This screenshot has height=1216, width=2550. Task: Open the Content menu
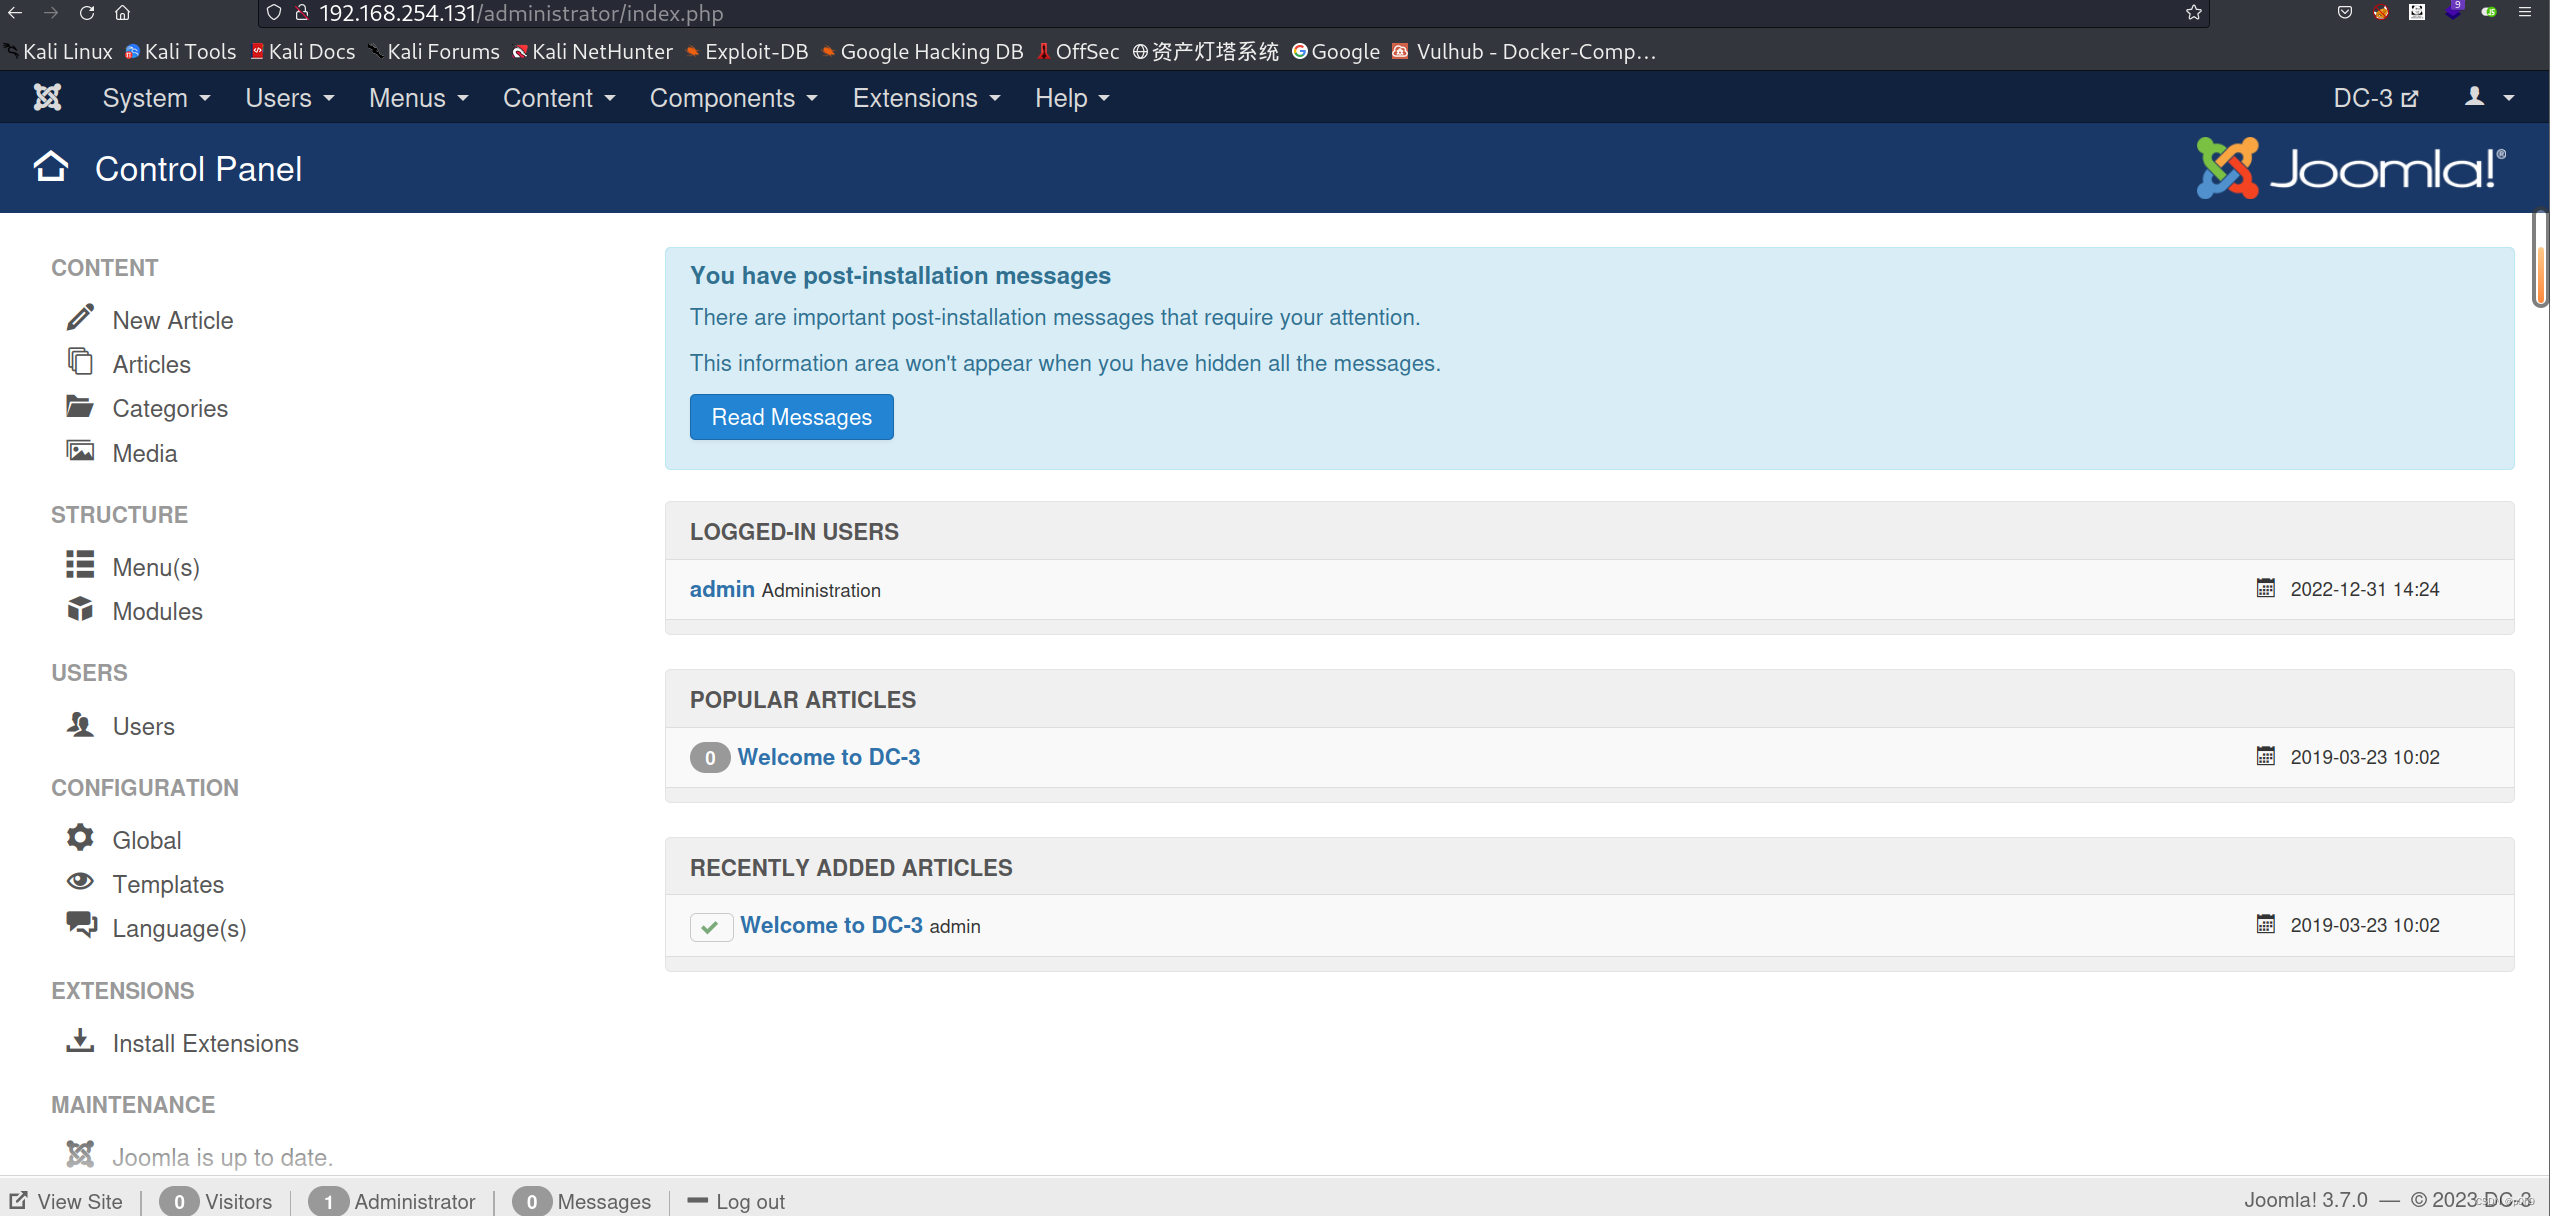point(558,98)
